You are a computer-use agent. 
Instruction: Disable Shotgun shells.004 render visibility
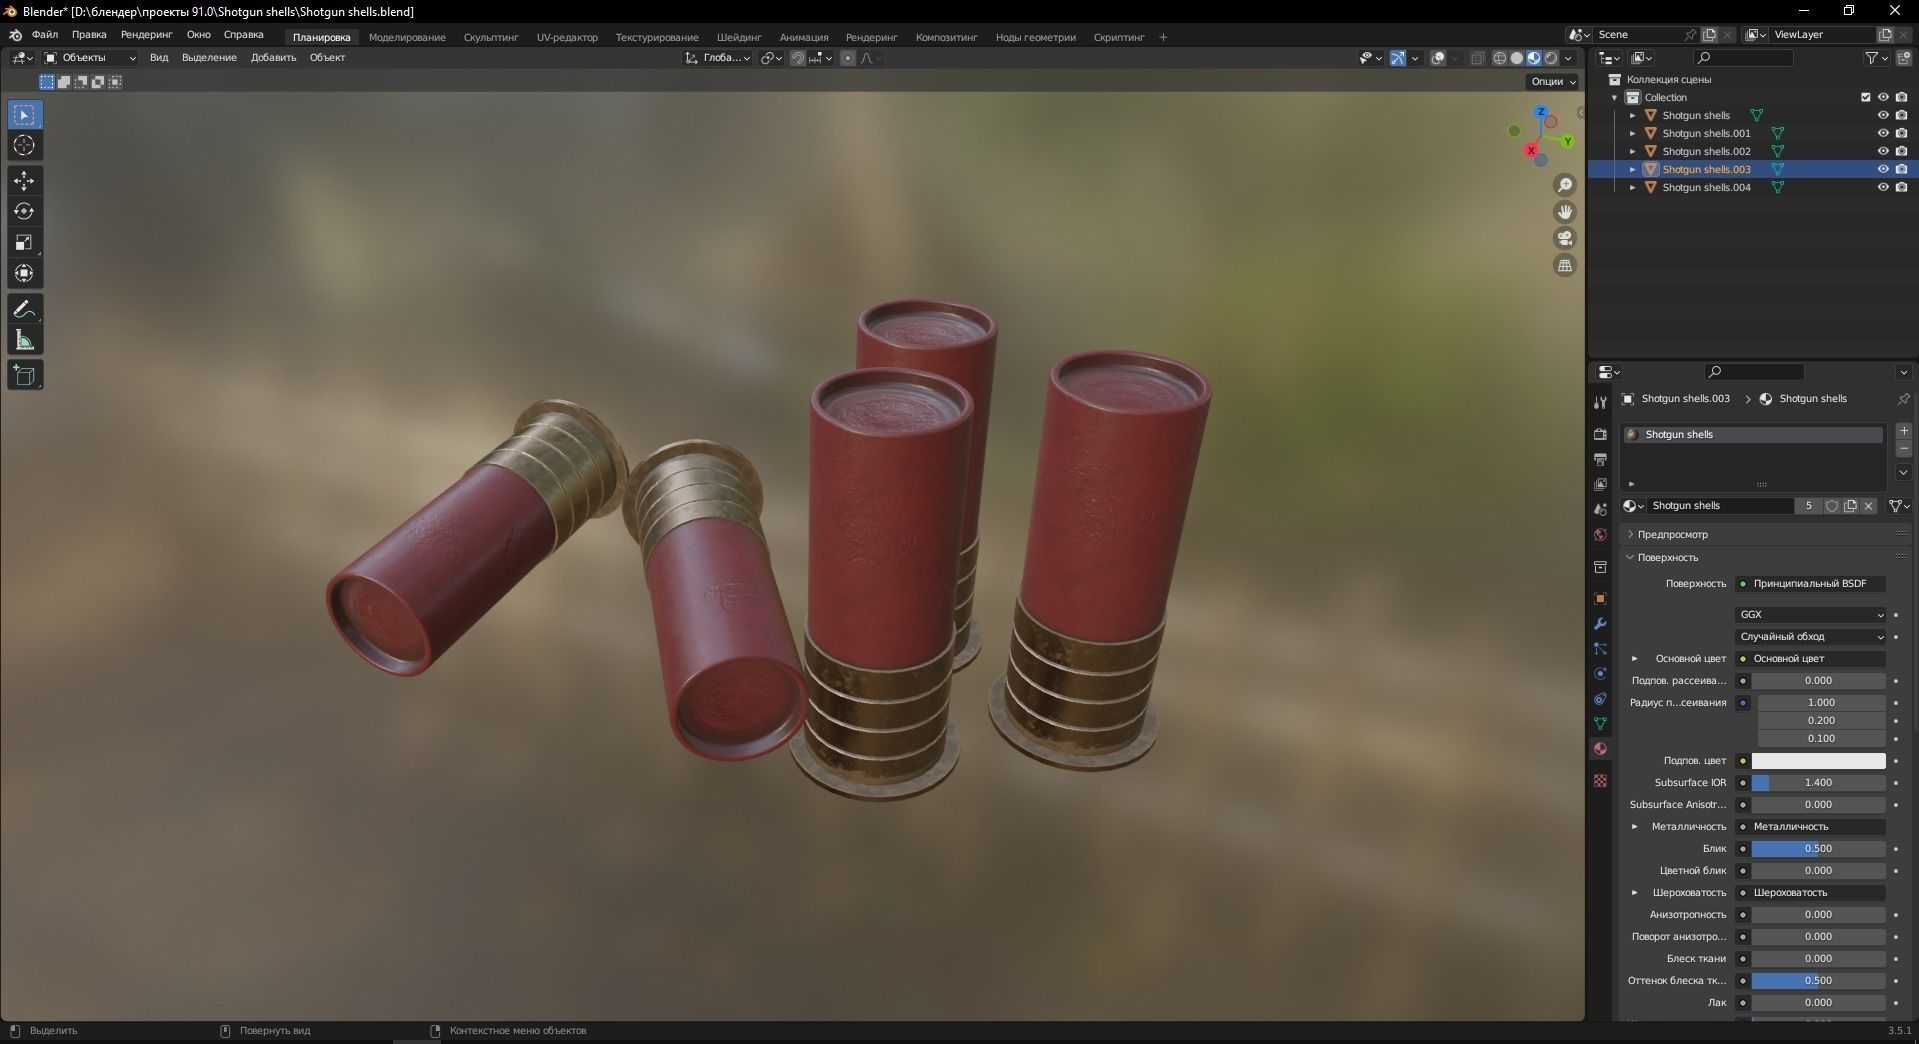pyautogui.click(x=1902, y=187)
